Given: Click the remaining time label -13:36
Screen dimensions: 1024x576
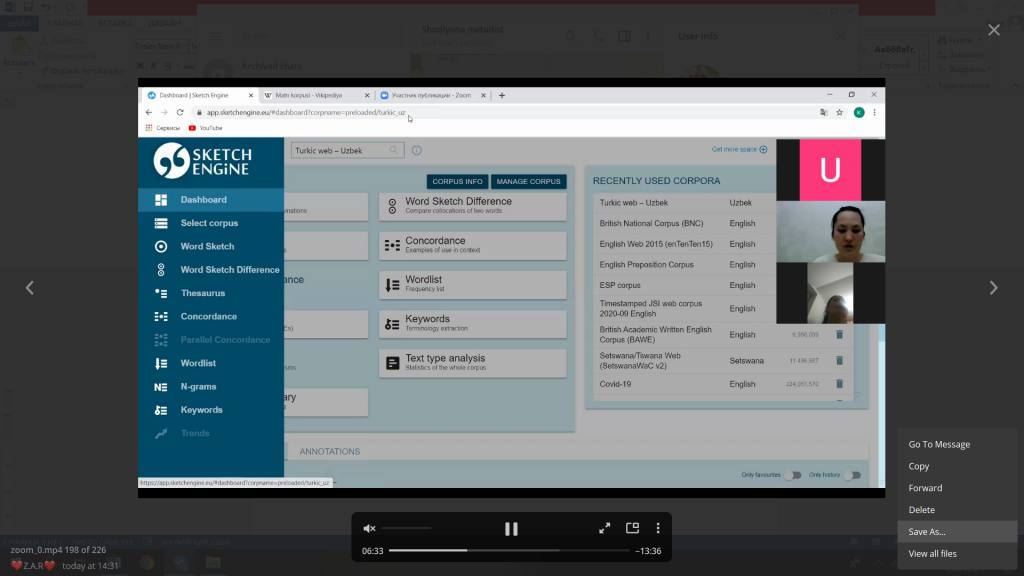Looking at the screenshot, I should (x=646, y=551).
